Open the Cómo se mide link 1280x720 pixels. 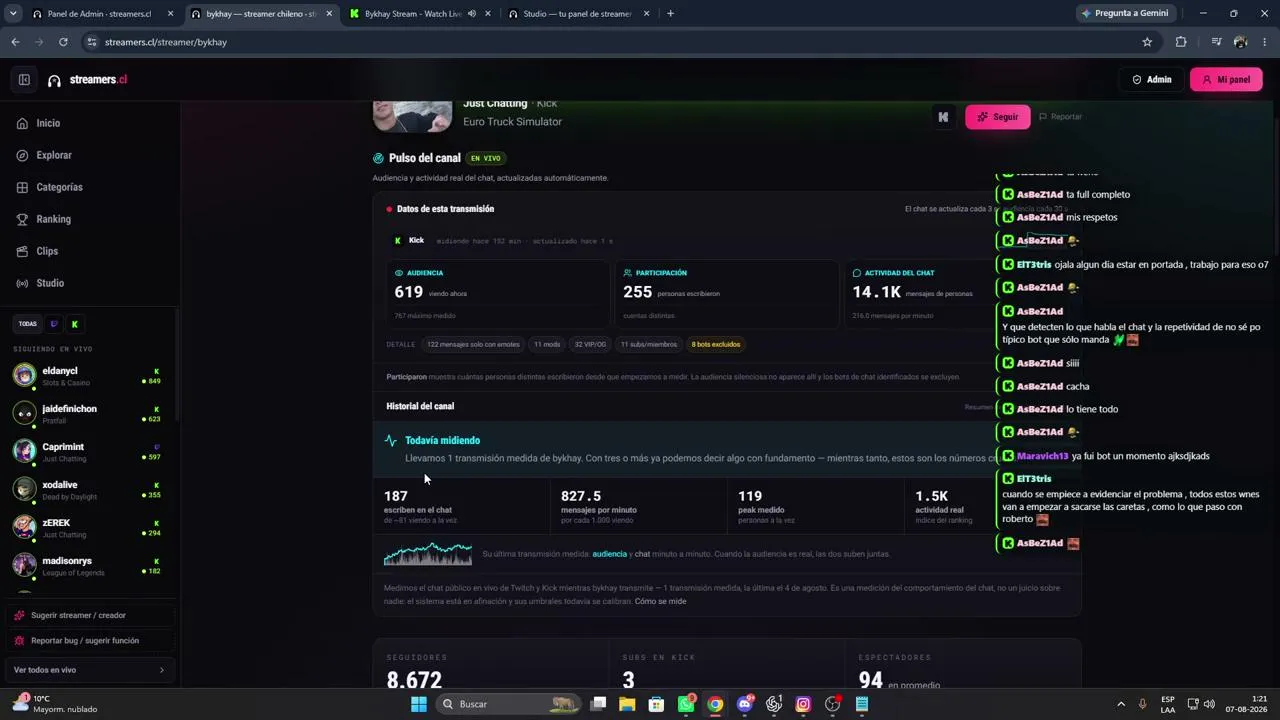[x=660, y=601]
